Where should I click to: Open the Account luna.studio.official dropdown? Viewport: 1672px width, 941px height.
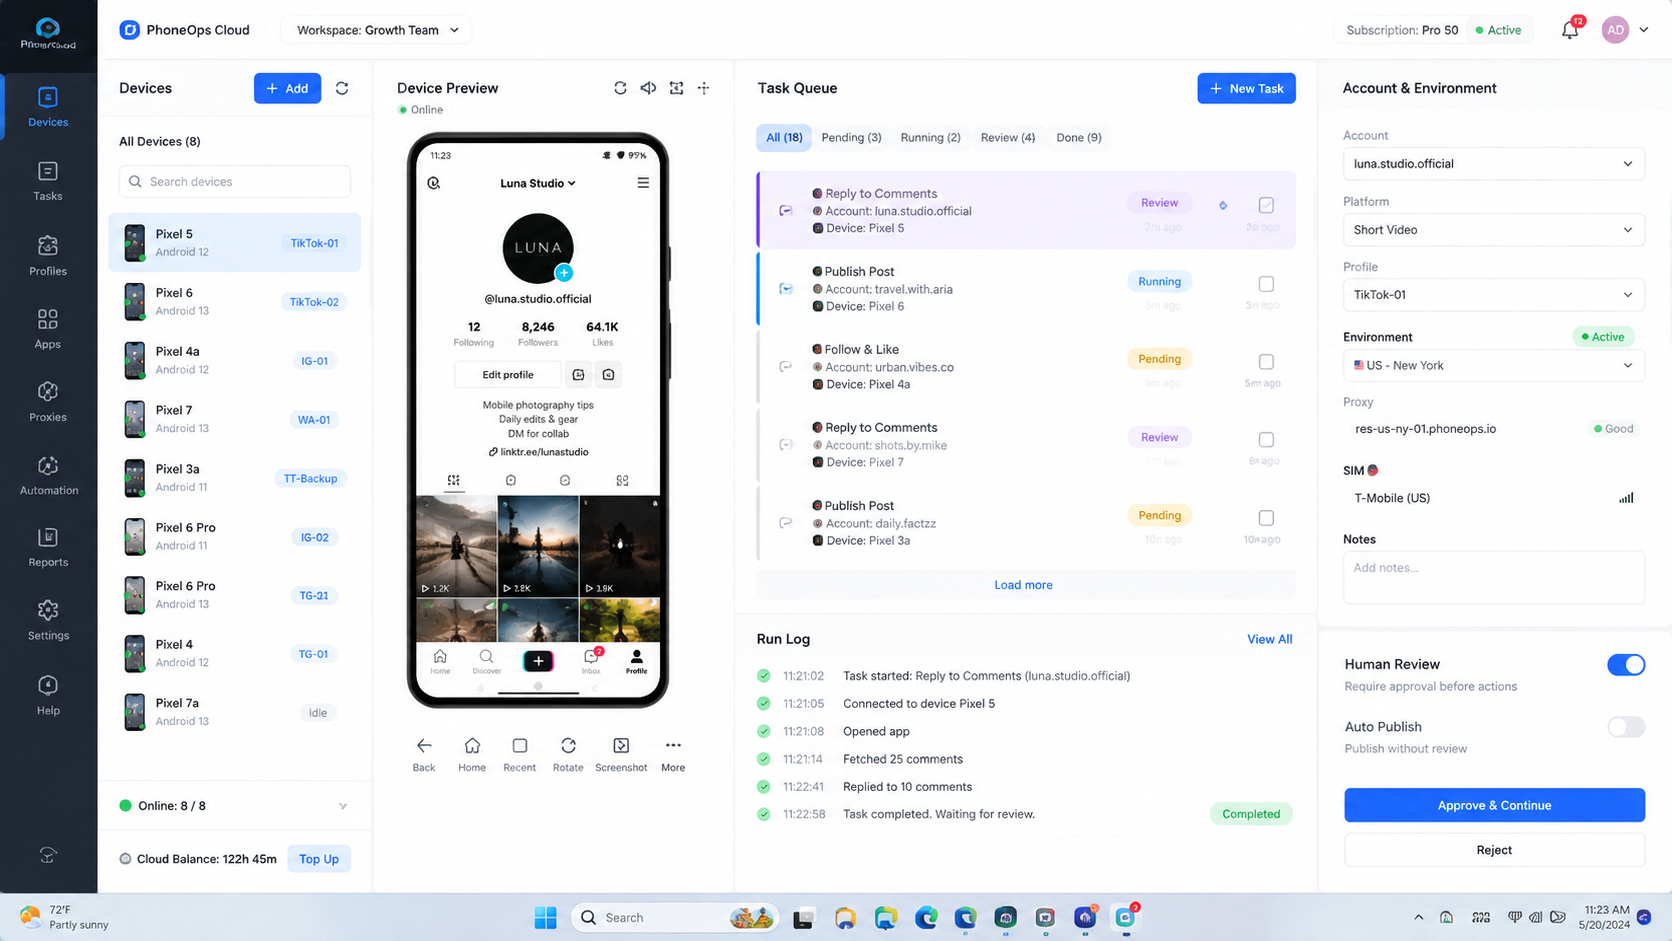click(1494, 164)
